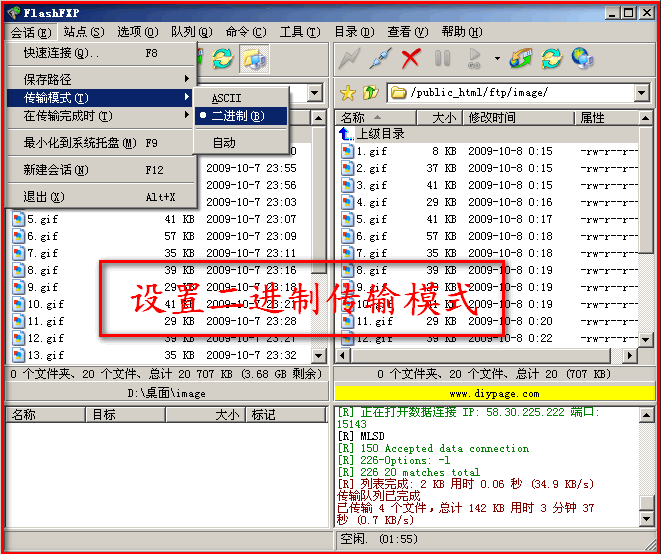Click remote pane horizontal scrollbar right arrow

coord(629,355)
